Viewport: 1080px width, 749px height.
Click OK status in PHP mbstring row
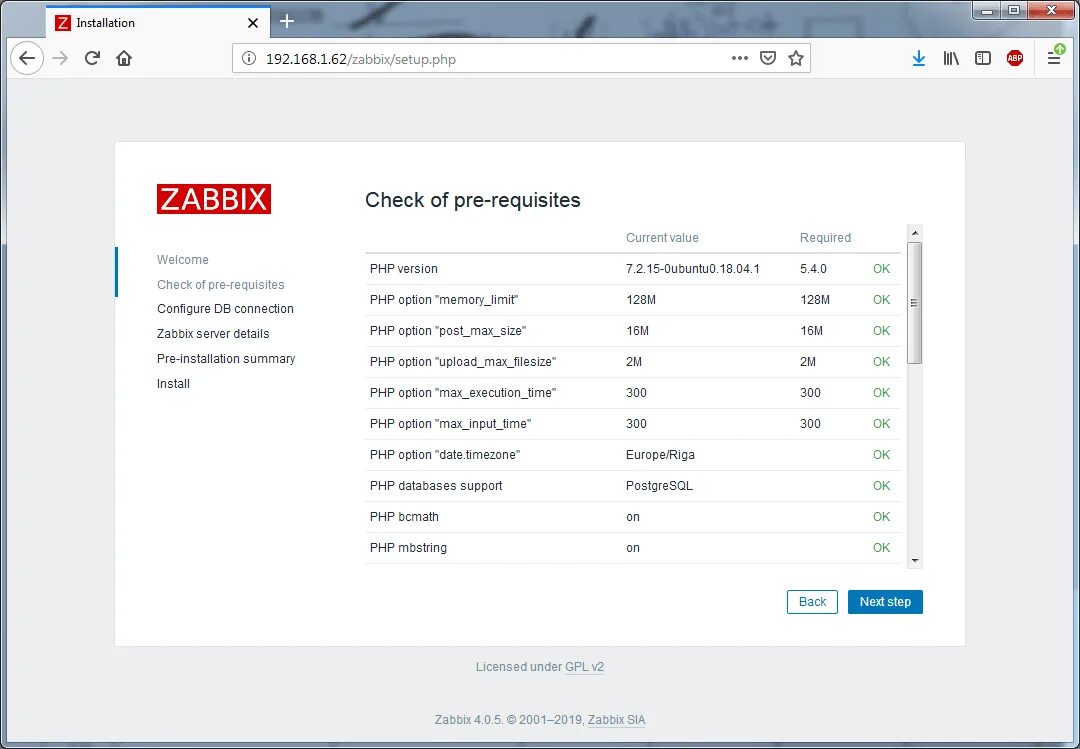882,548
